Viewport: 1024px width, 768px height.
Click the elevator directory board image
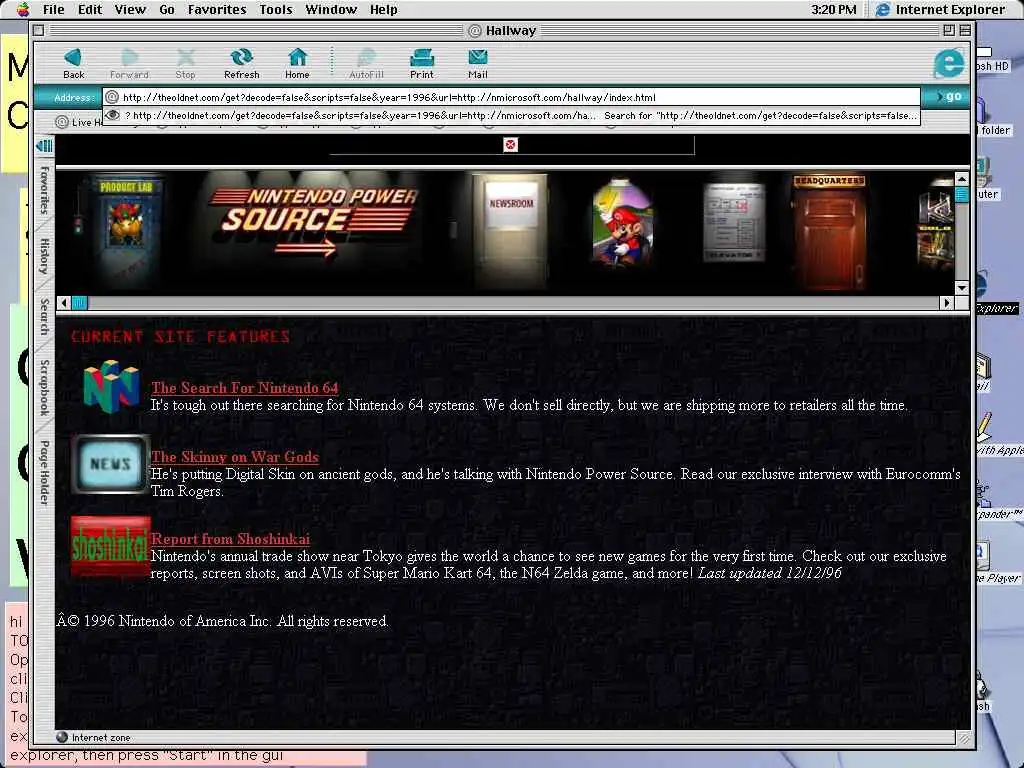pos(734,222)
